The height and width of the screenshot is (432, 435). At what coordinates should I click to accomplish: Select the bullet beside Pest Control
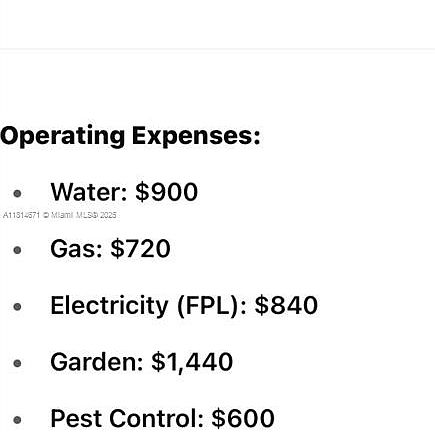(17, 420)
